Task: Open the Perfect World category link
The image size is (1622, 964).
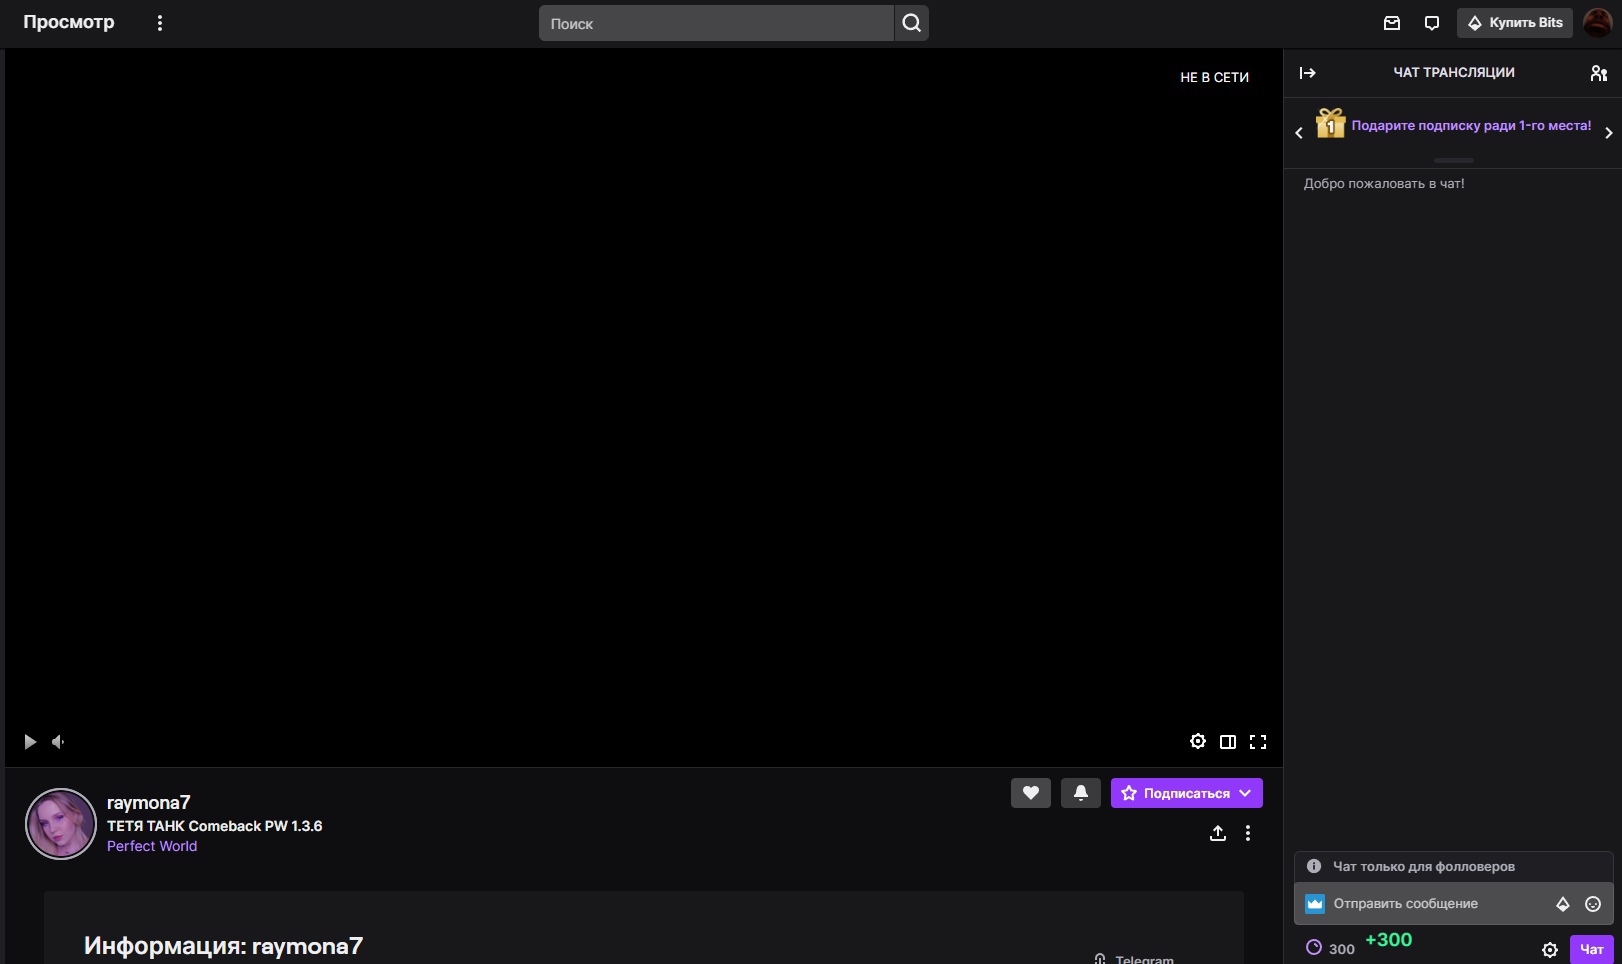Action: [152, 846]
